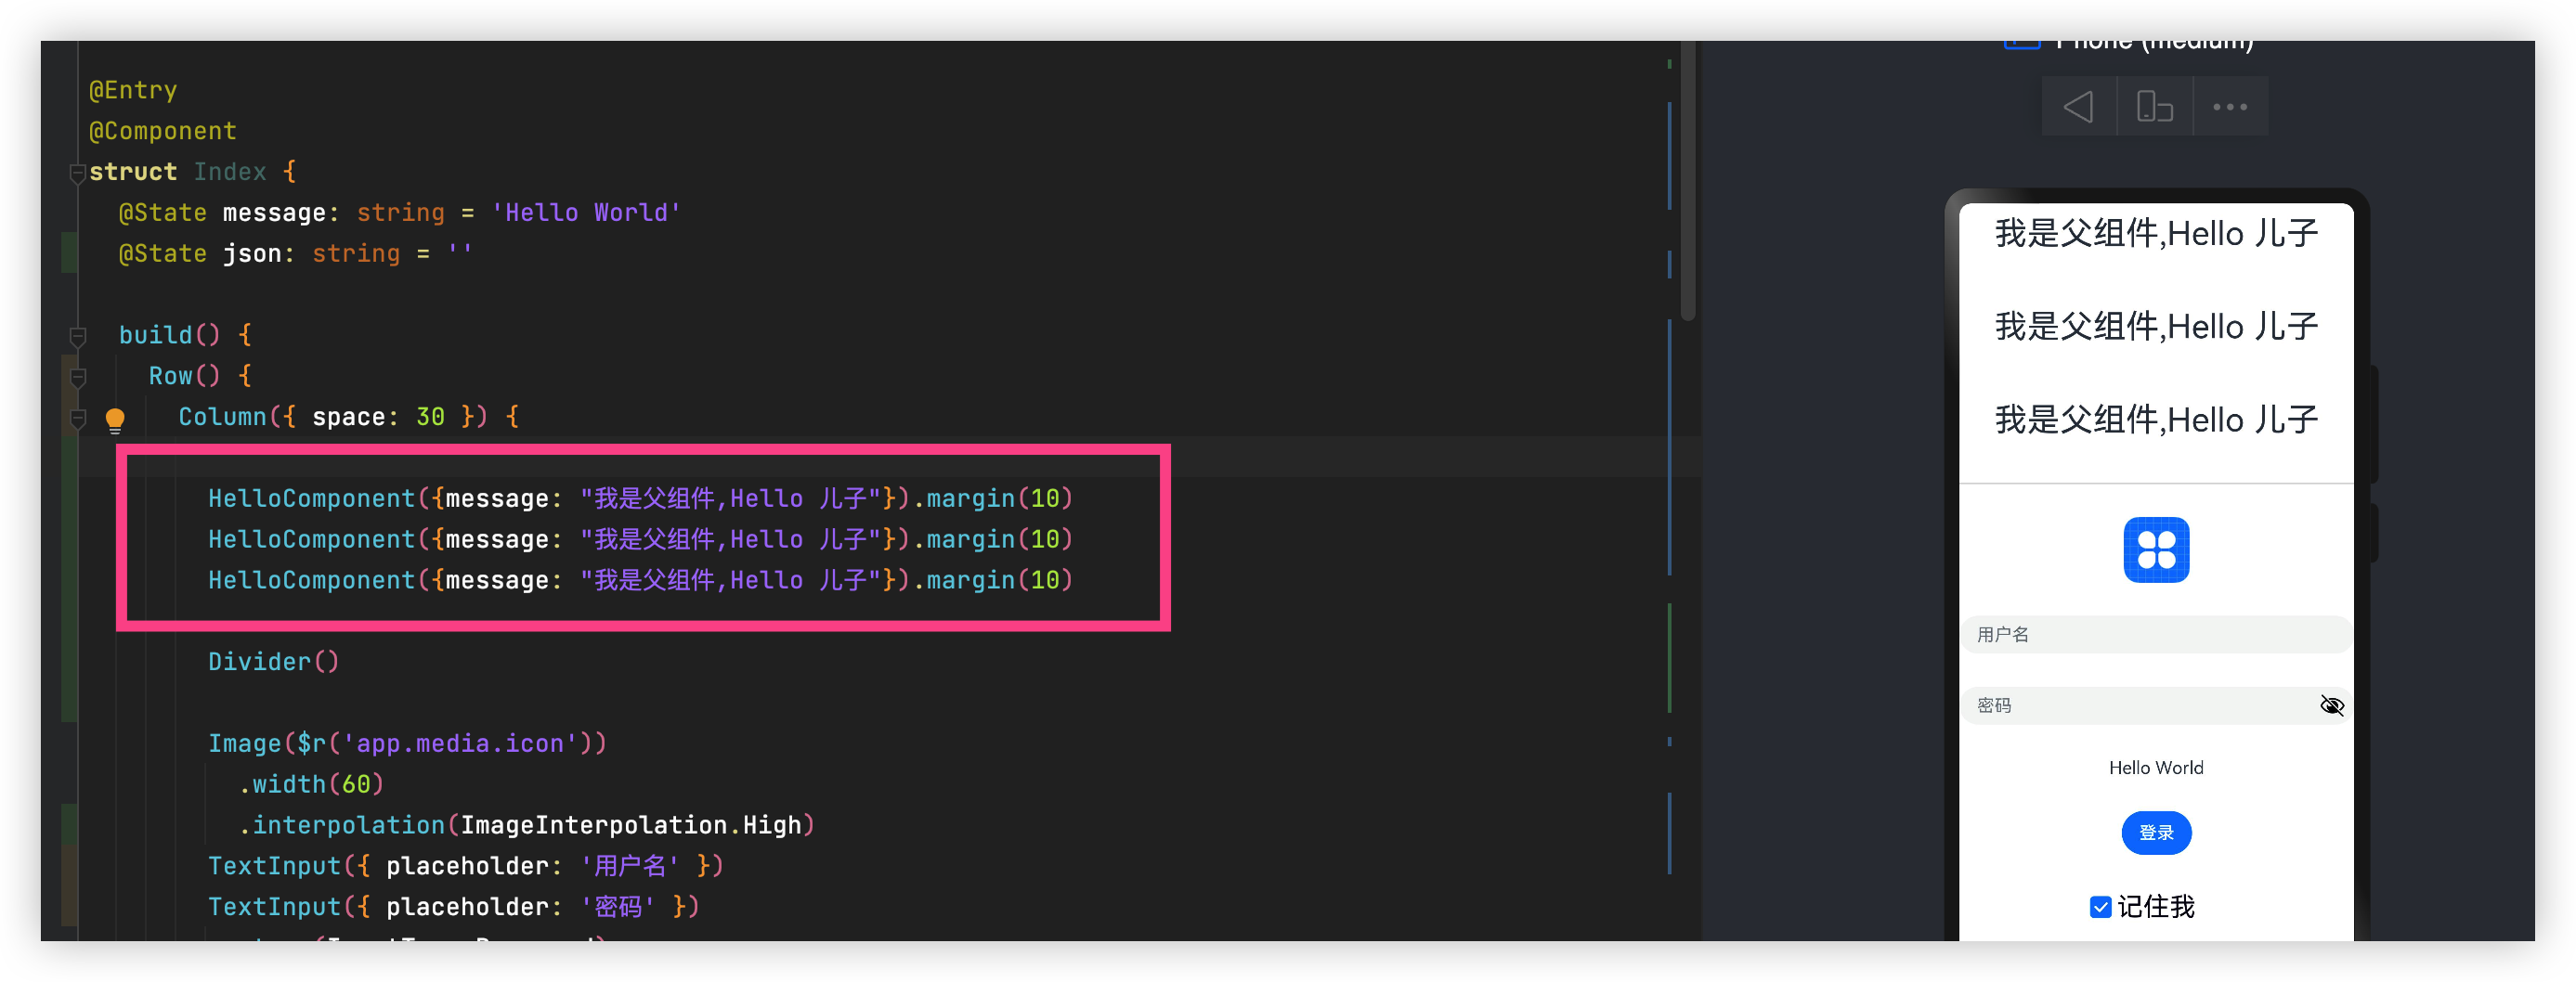Viewport: 2576px width, 982px height.
Task: Toggle password visibility eye icon
Action: (2331, 706)
